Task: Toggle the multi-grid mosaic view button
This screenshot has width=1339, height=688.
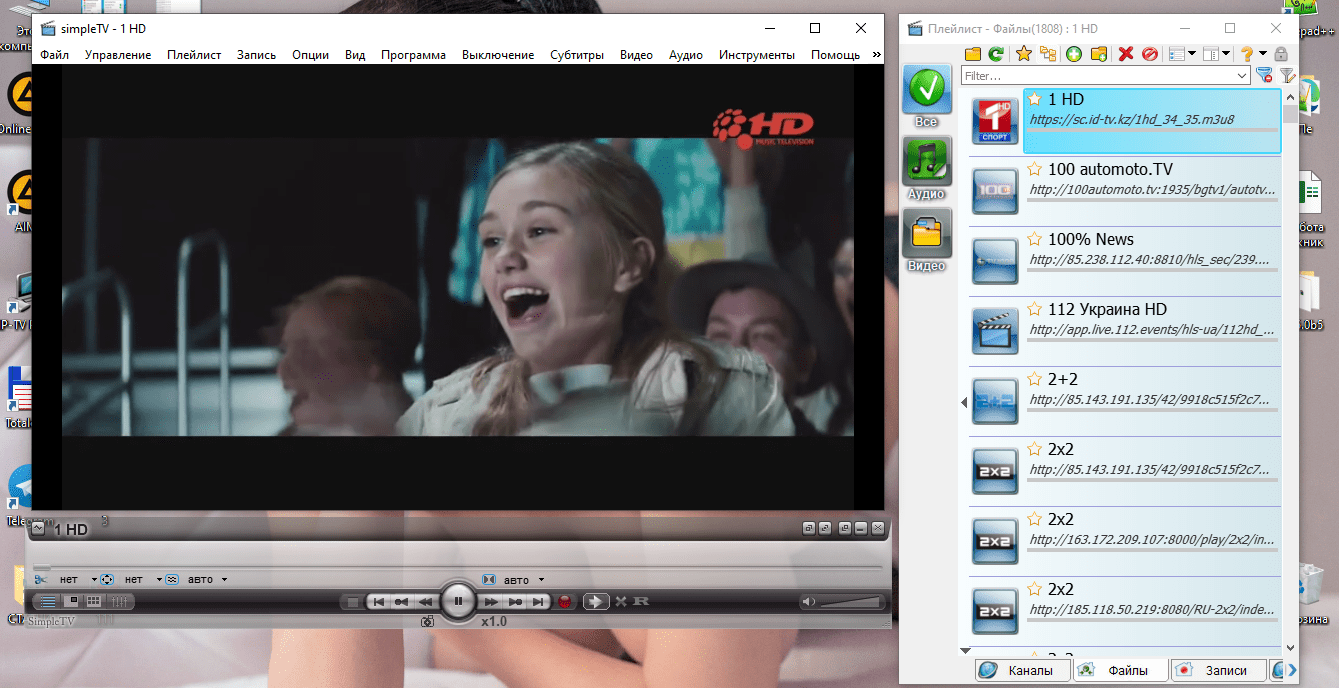Action: [94, 601]
